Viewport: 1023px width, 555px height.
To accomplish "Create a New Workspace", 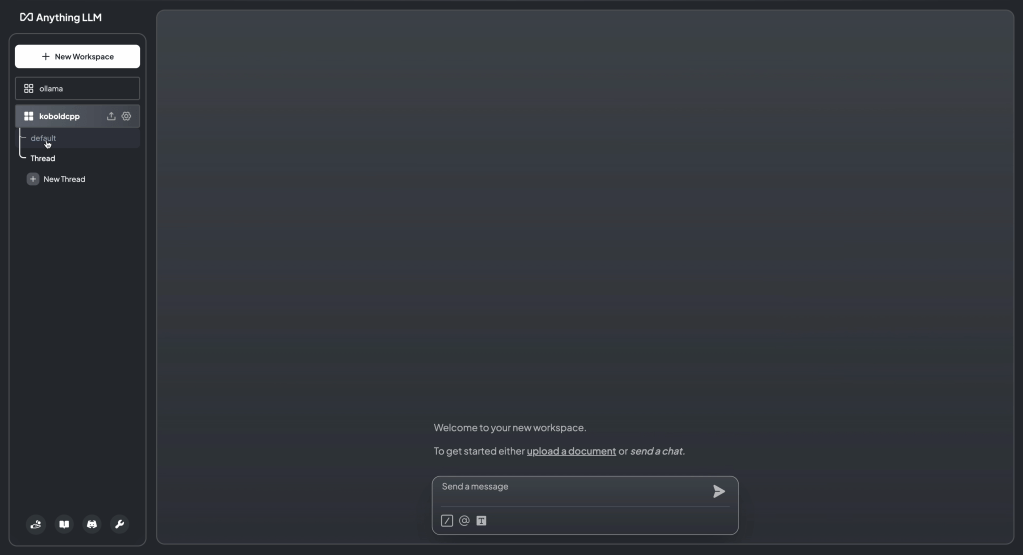I will click(x=78, y=57).
